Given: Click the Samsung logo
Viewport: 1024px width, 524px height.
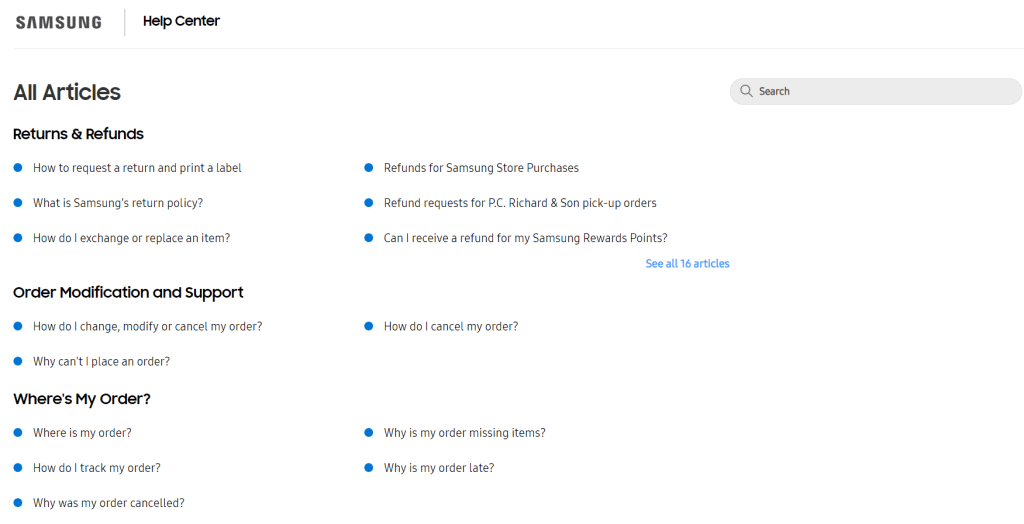Looking at the screenshot, I should 59,22.
